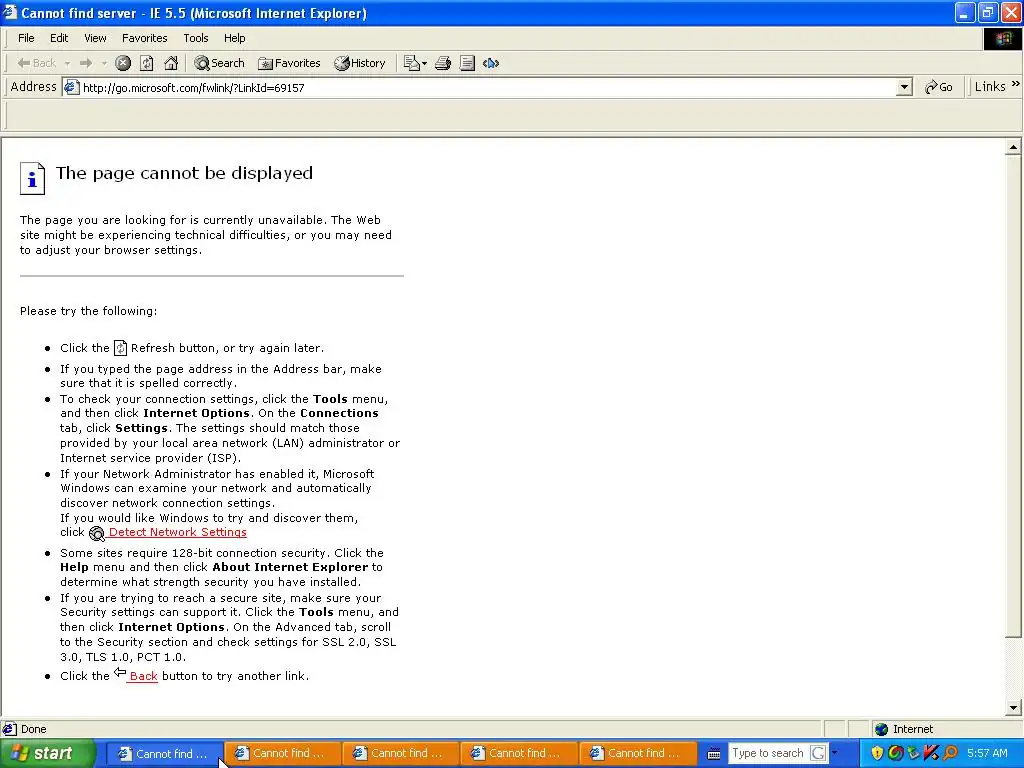
Task: Click the text Please try the following:
Action: (x=88, y=311)
